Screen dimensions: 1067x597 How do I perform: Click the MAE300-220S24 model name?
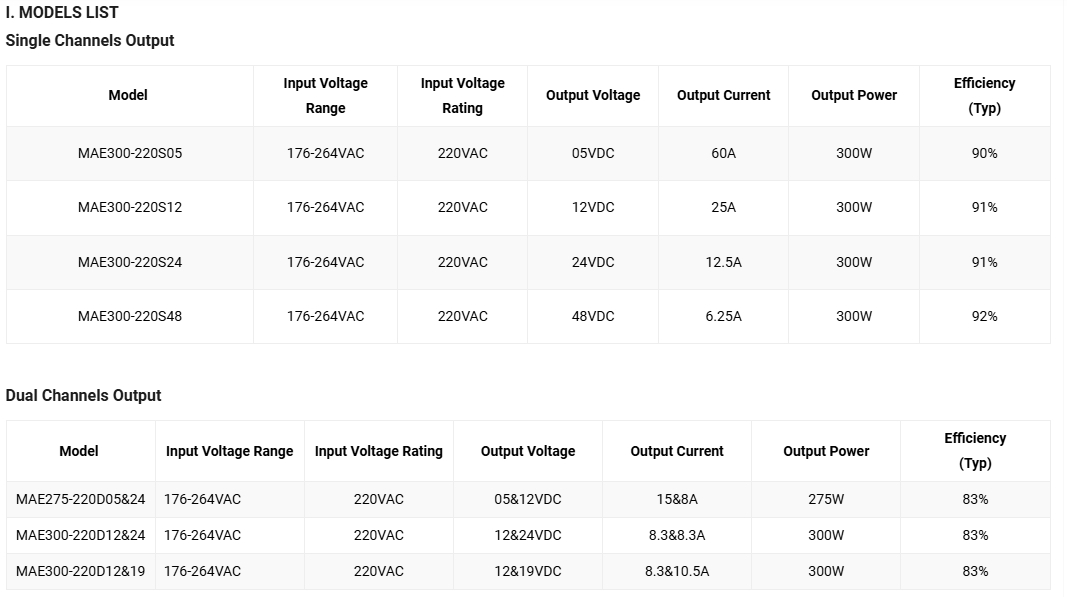(129, 262)
